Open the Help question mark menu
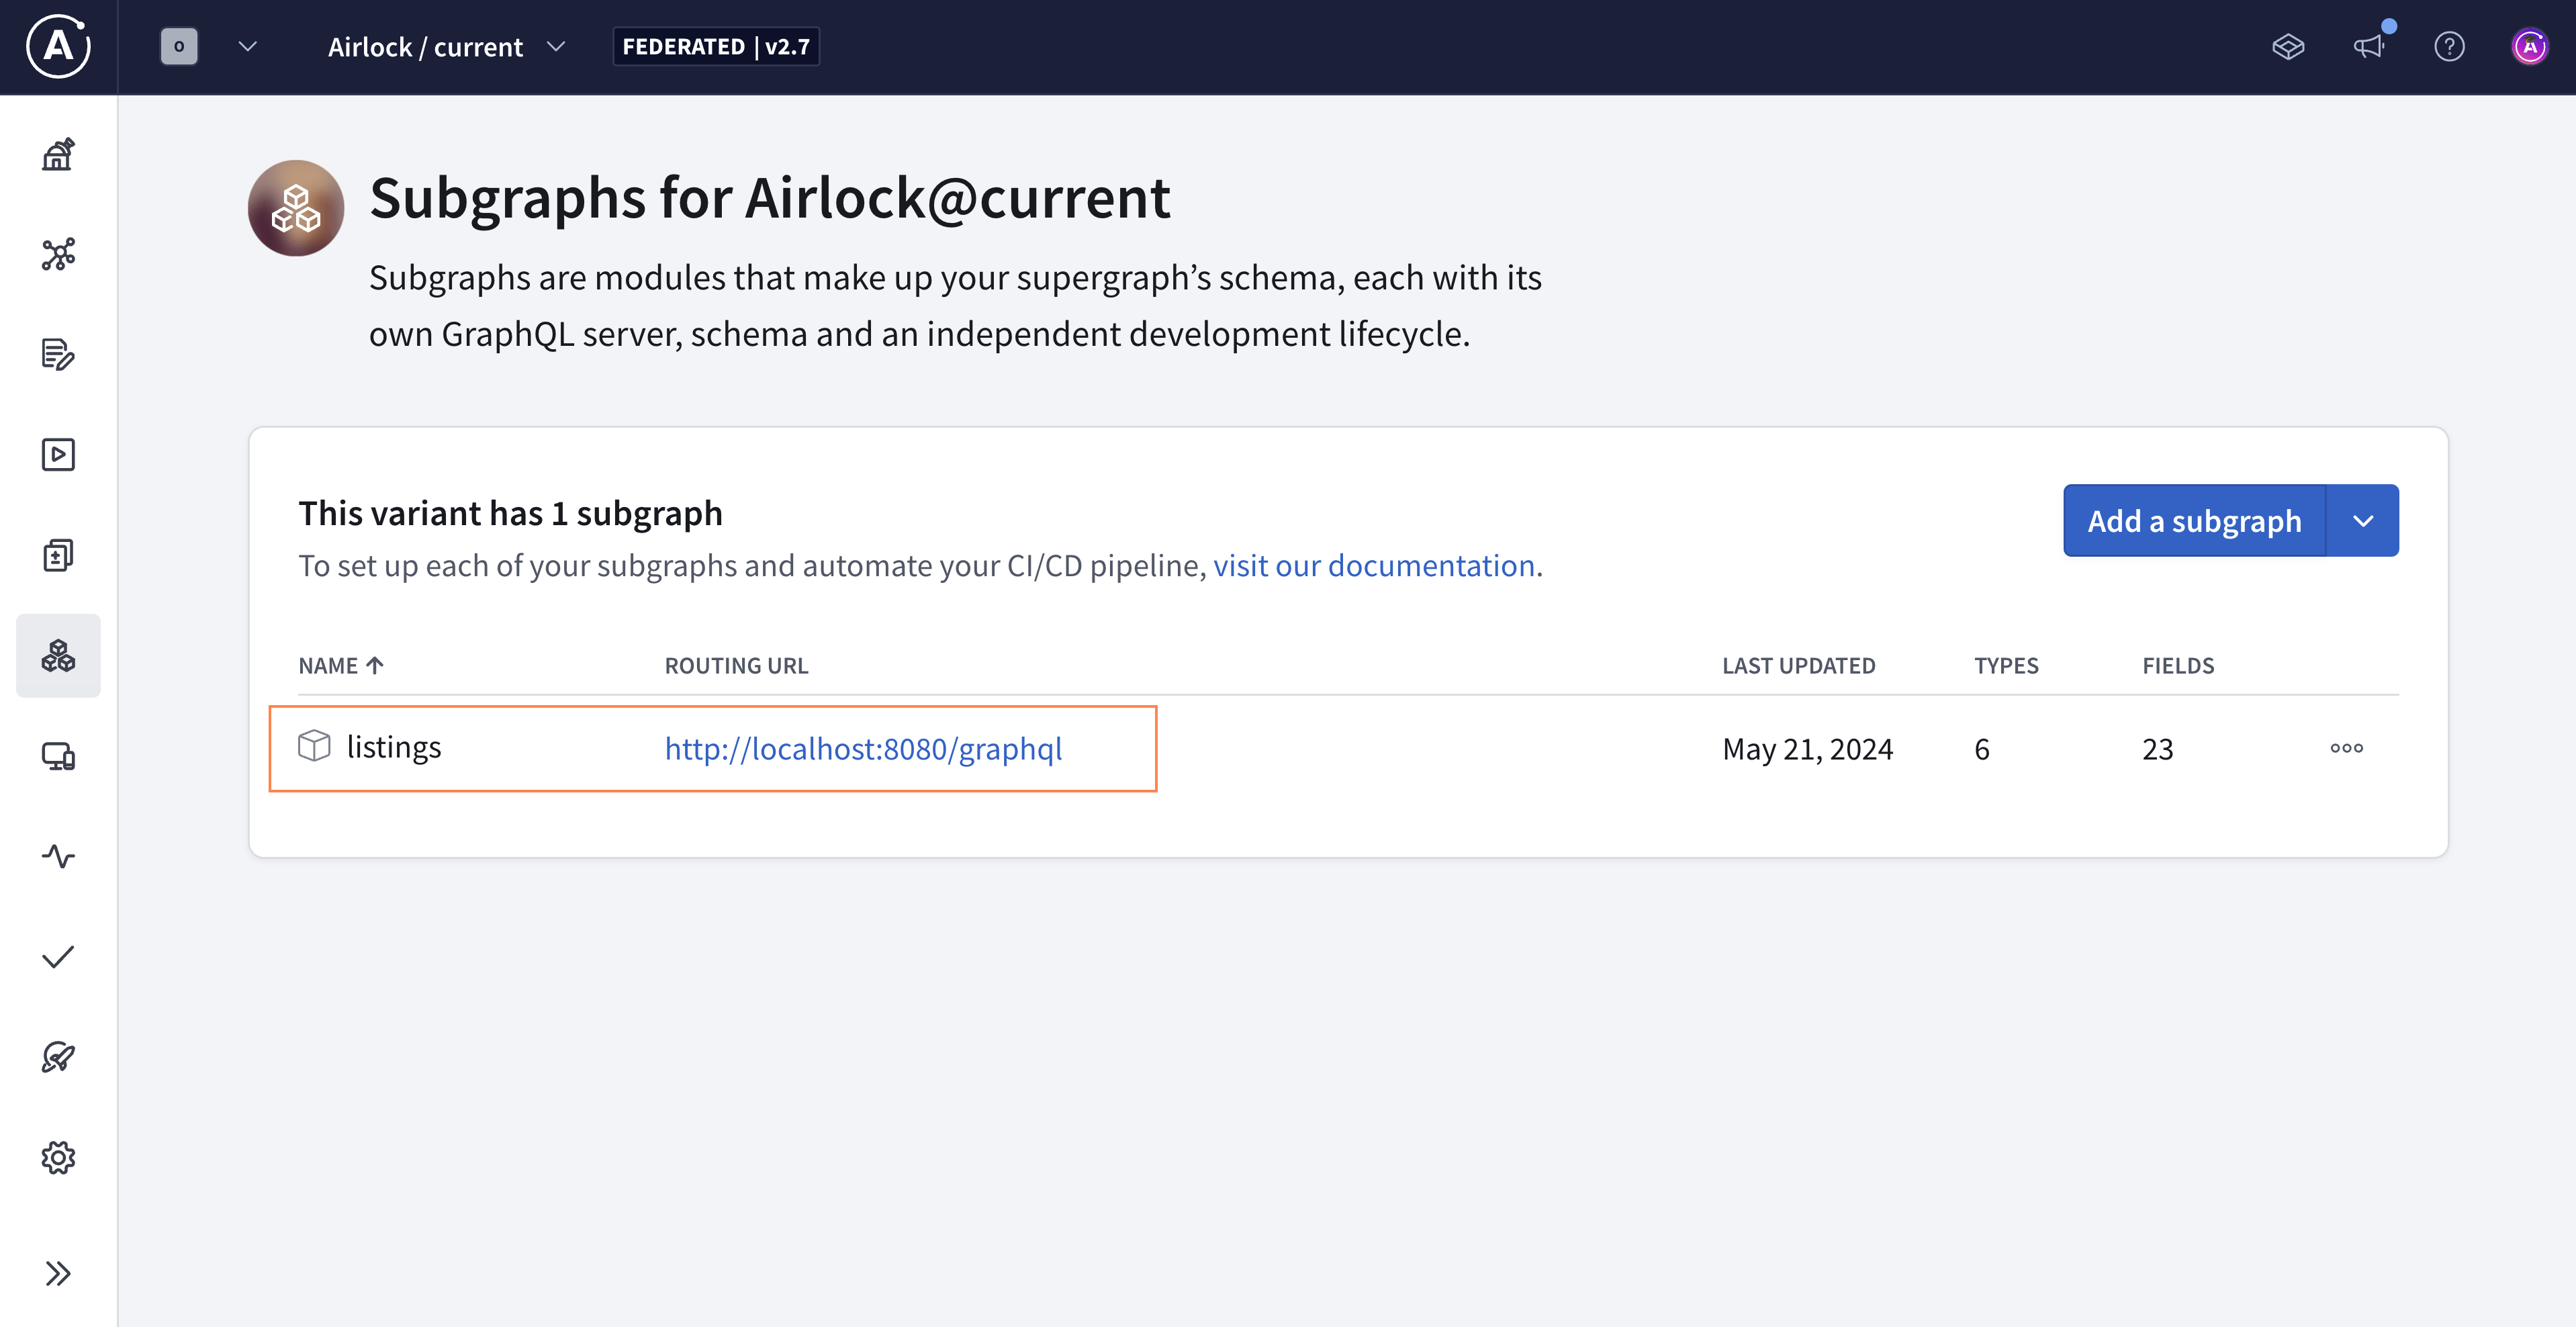This screenshot has height=1327, width=2576. [x=2451, y=47]
